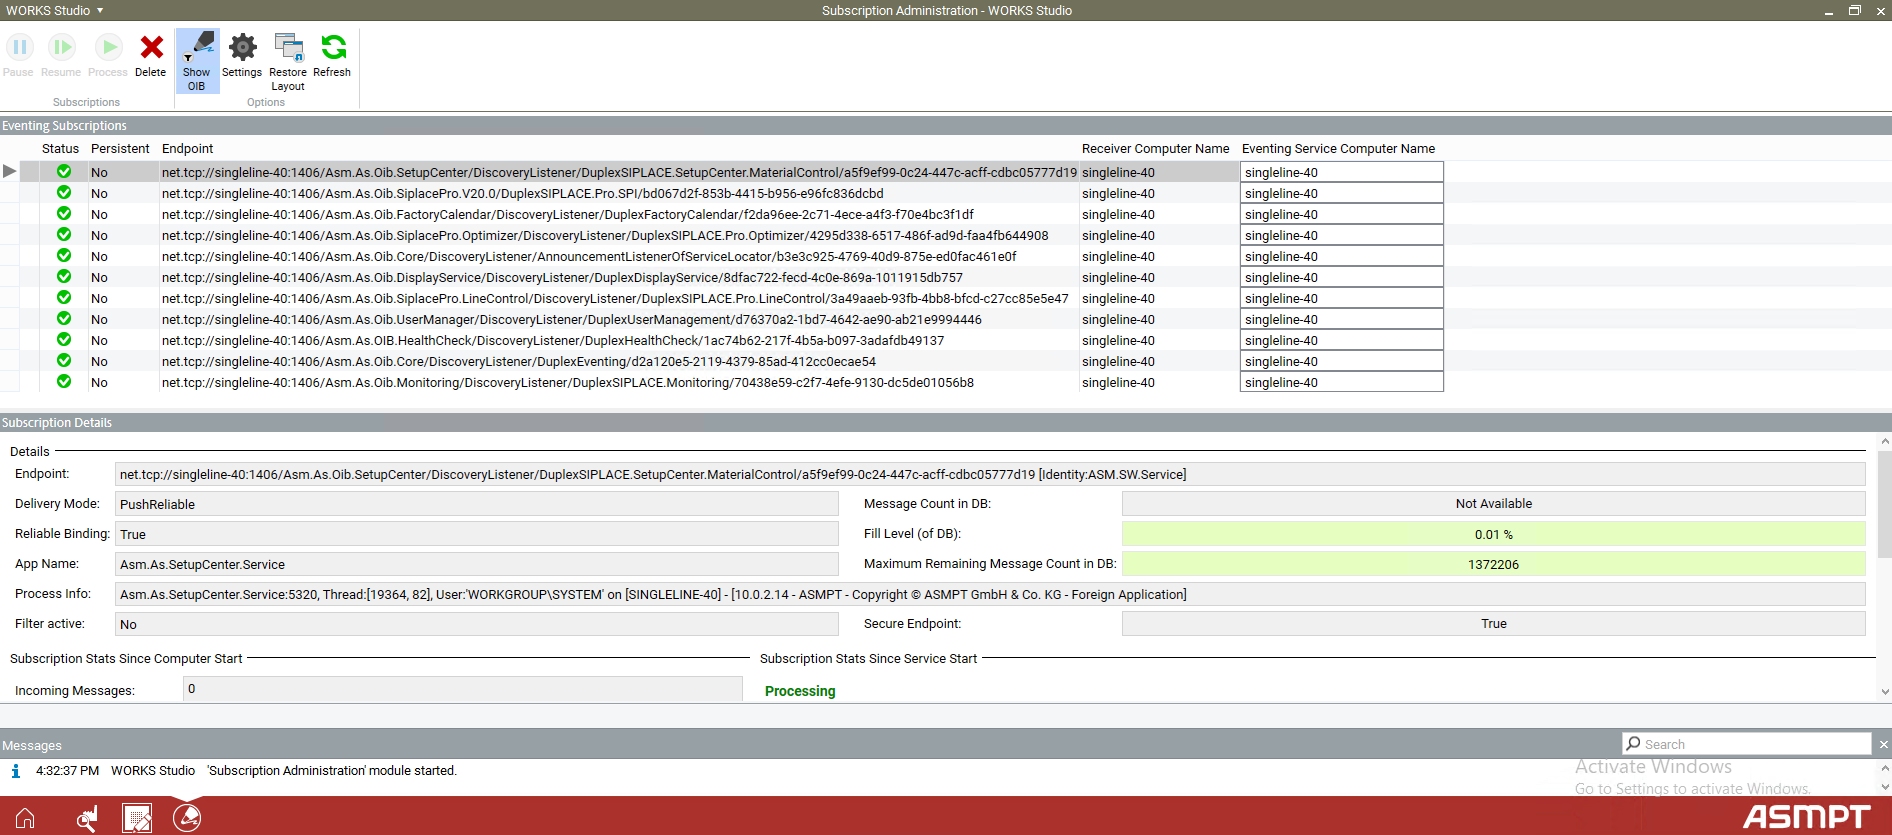Click the status check icon for the HealthCheck row
Viewport: 1892px width, 835px height.
click(x=64, y=340)
